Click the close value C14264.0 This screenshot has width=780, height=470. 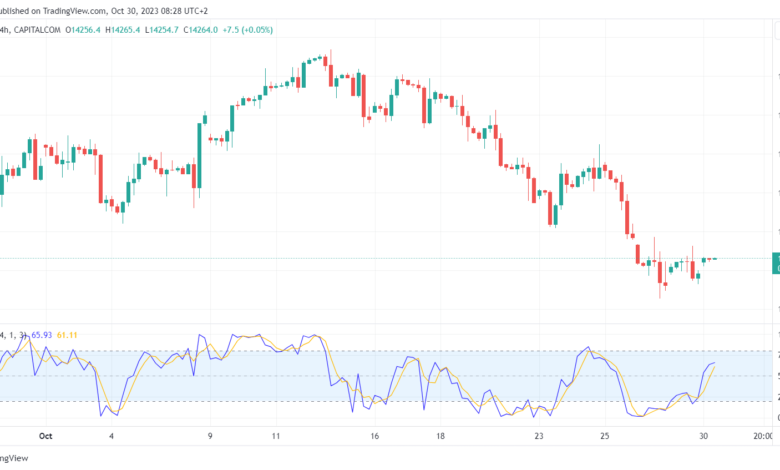coord(200,30)
